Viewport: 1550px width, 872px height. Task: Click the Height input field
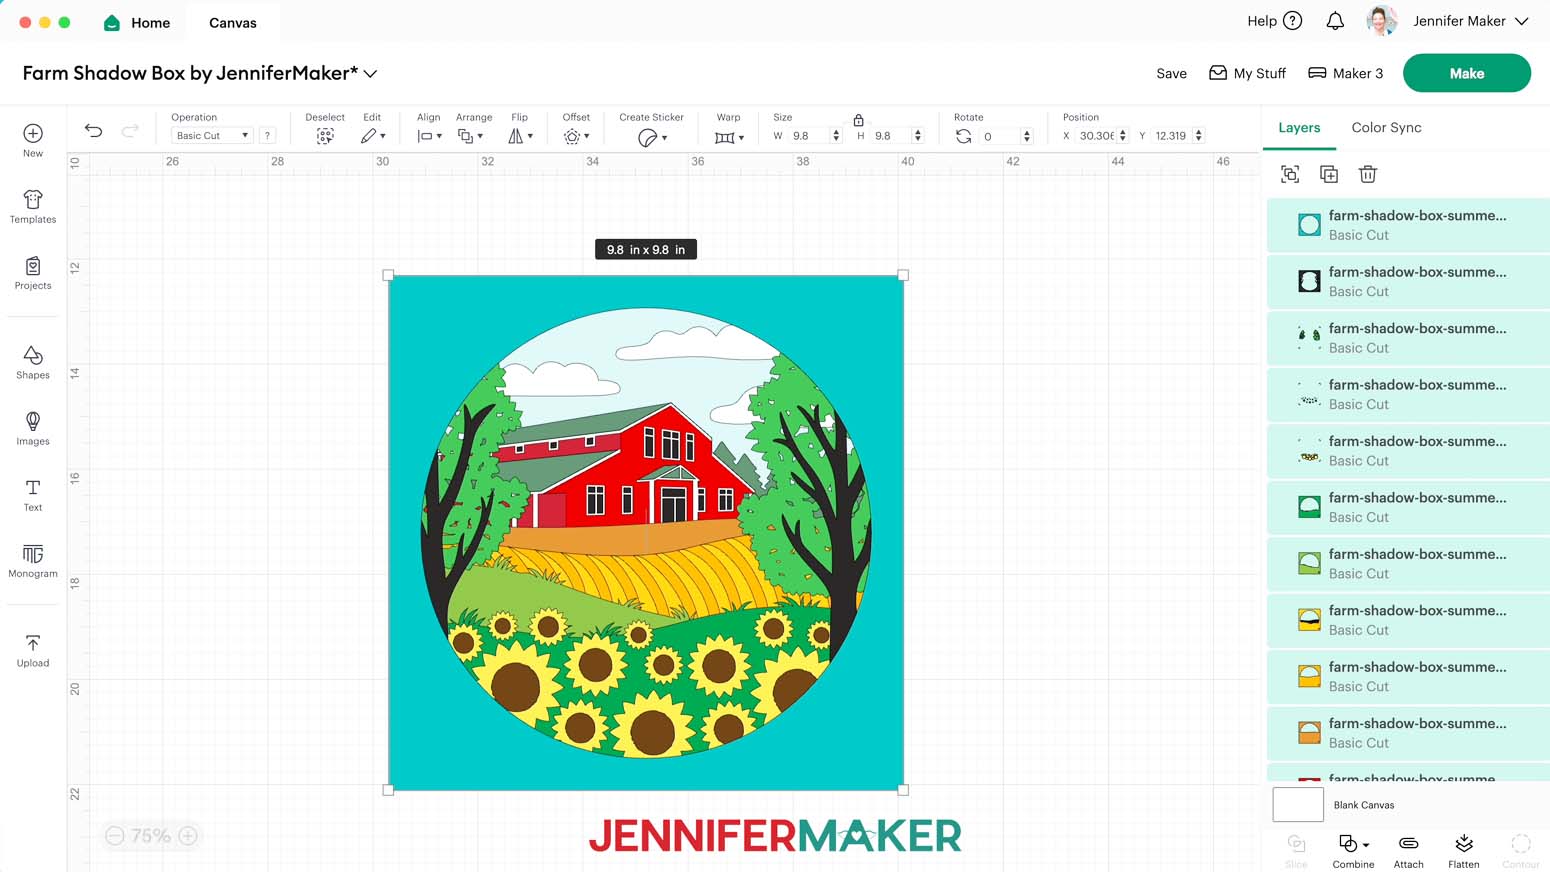tap(892, 136)
